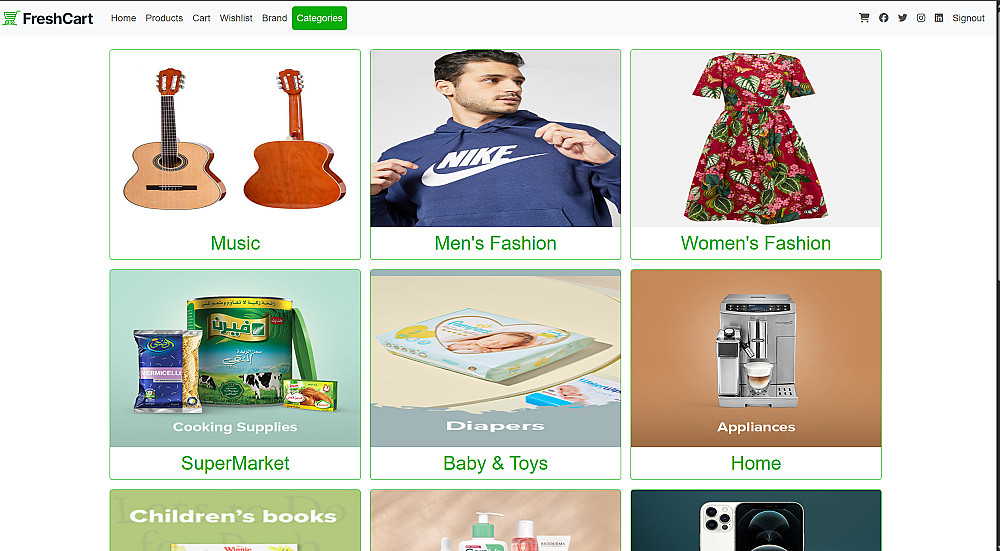1000x551 pixels.
Task: Choose the SuperMarket category card
Action: [x=235, y=374]
